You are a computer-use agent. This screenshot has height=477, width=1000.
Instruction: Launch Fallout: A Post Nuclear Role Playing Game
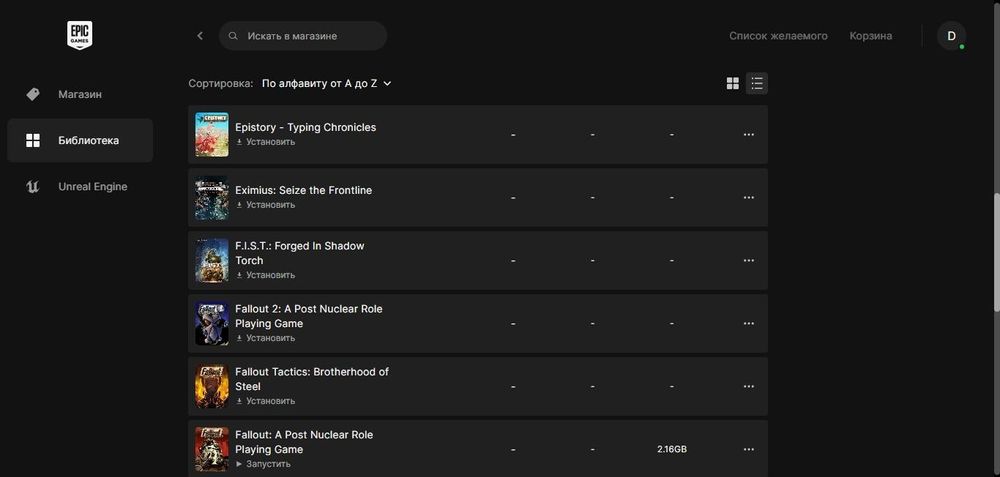click(x=267, y=464)
